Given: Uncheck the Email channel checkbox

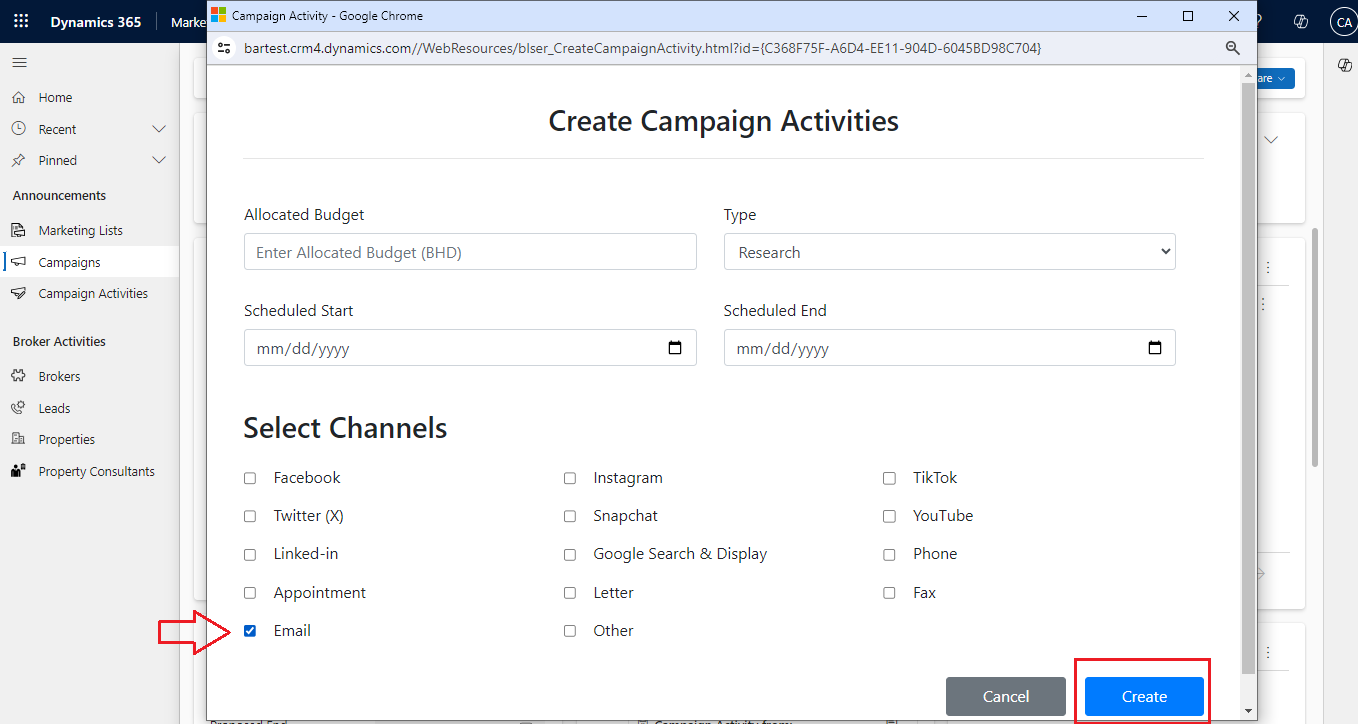Looking at the screenshot, I should coord(250,631).
